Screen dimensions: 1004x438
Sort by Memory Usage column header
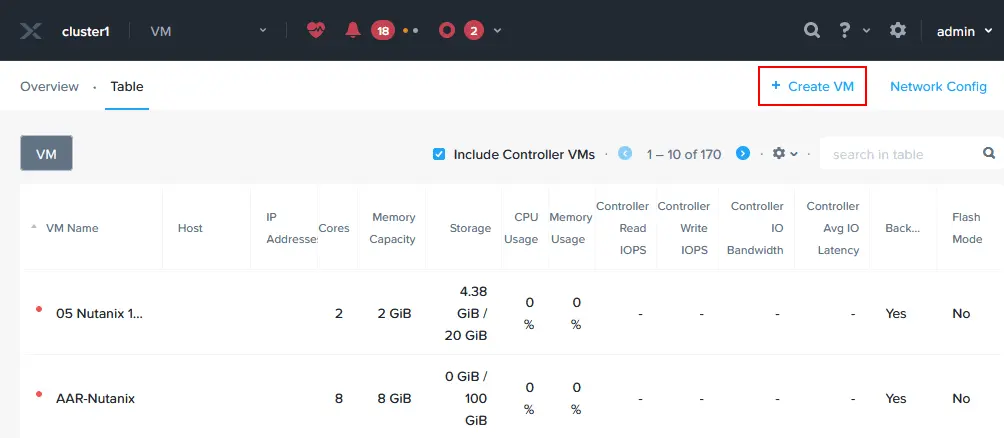[570, 228]
